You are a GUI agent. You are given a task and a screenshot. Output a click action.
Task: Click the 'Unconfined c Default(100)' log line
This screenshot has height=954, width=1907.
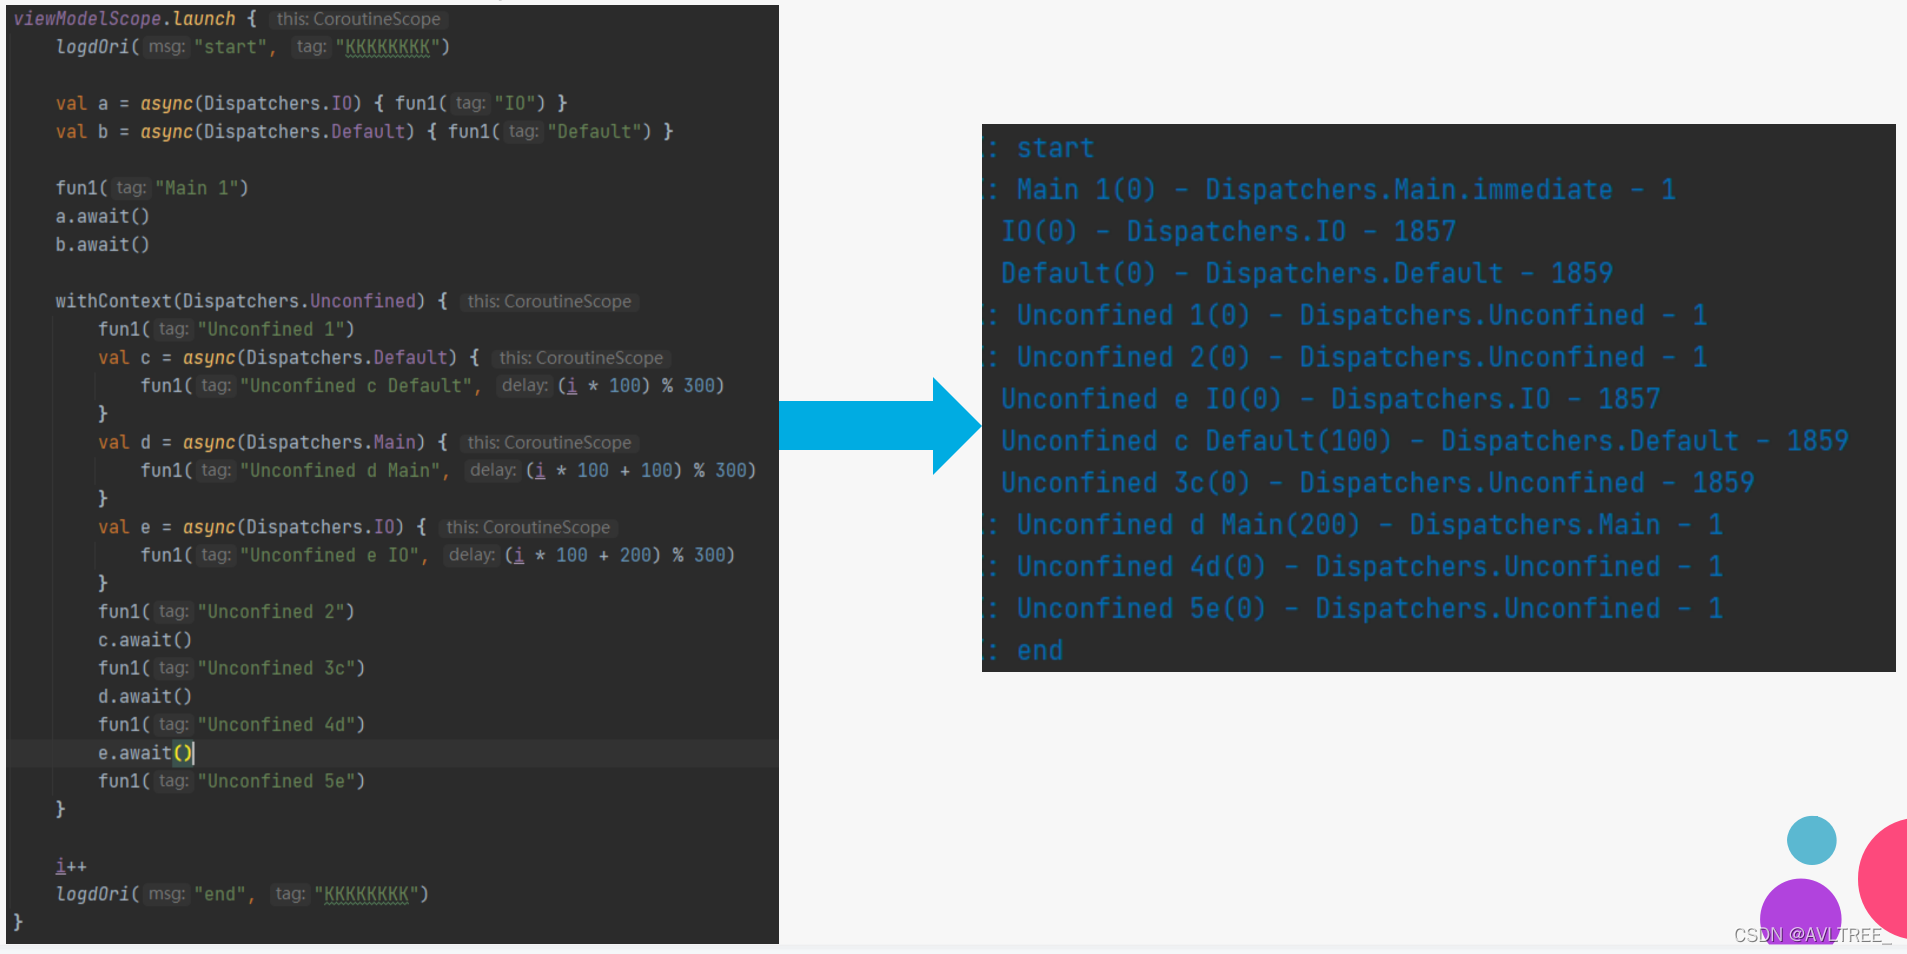tap(1425, 441)
